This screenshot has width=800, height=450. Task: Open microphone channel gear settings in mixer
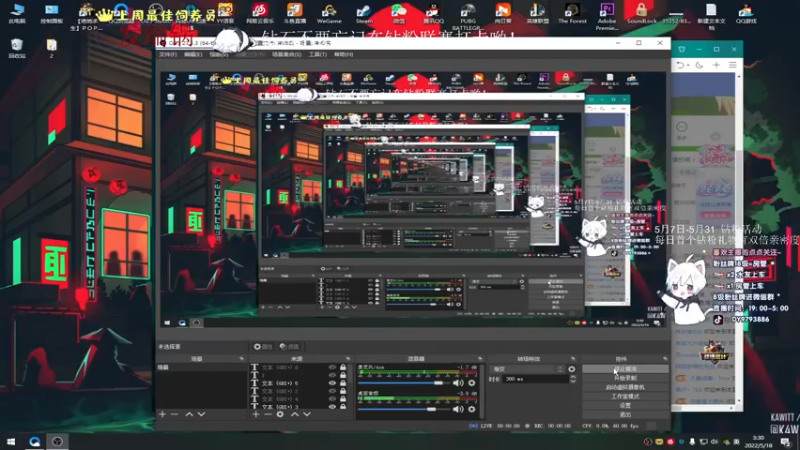pos(471,383)
